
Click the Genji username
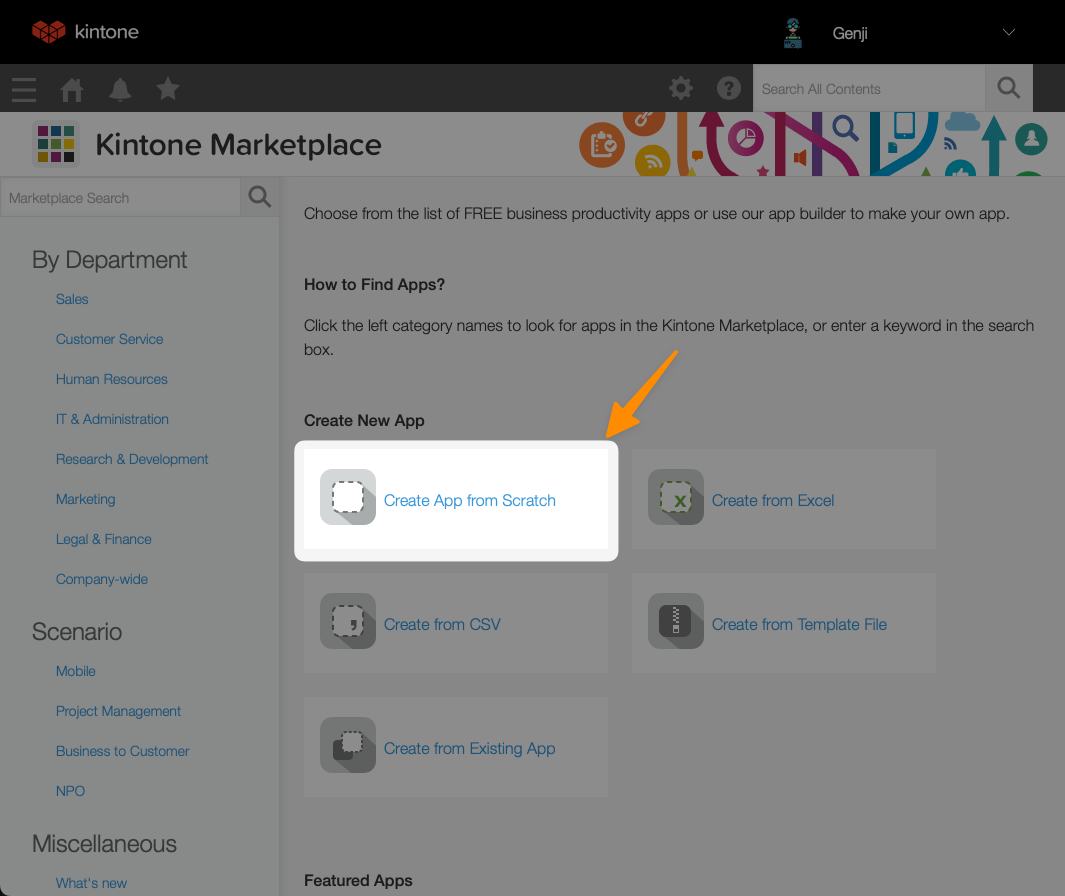850,33
